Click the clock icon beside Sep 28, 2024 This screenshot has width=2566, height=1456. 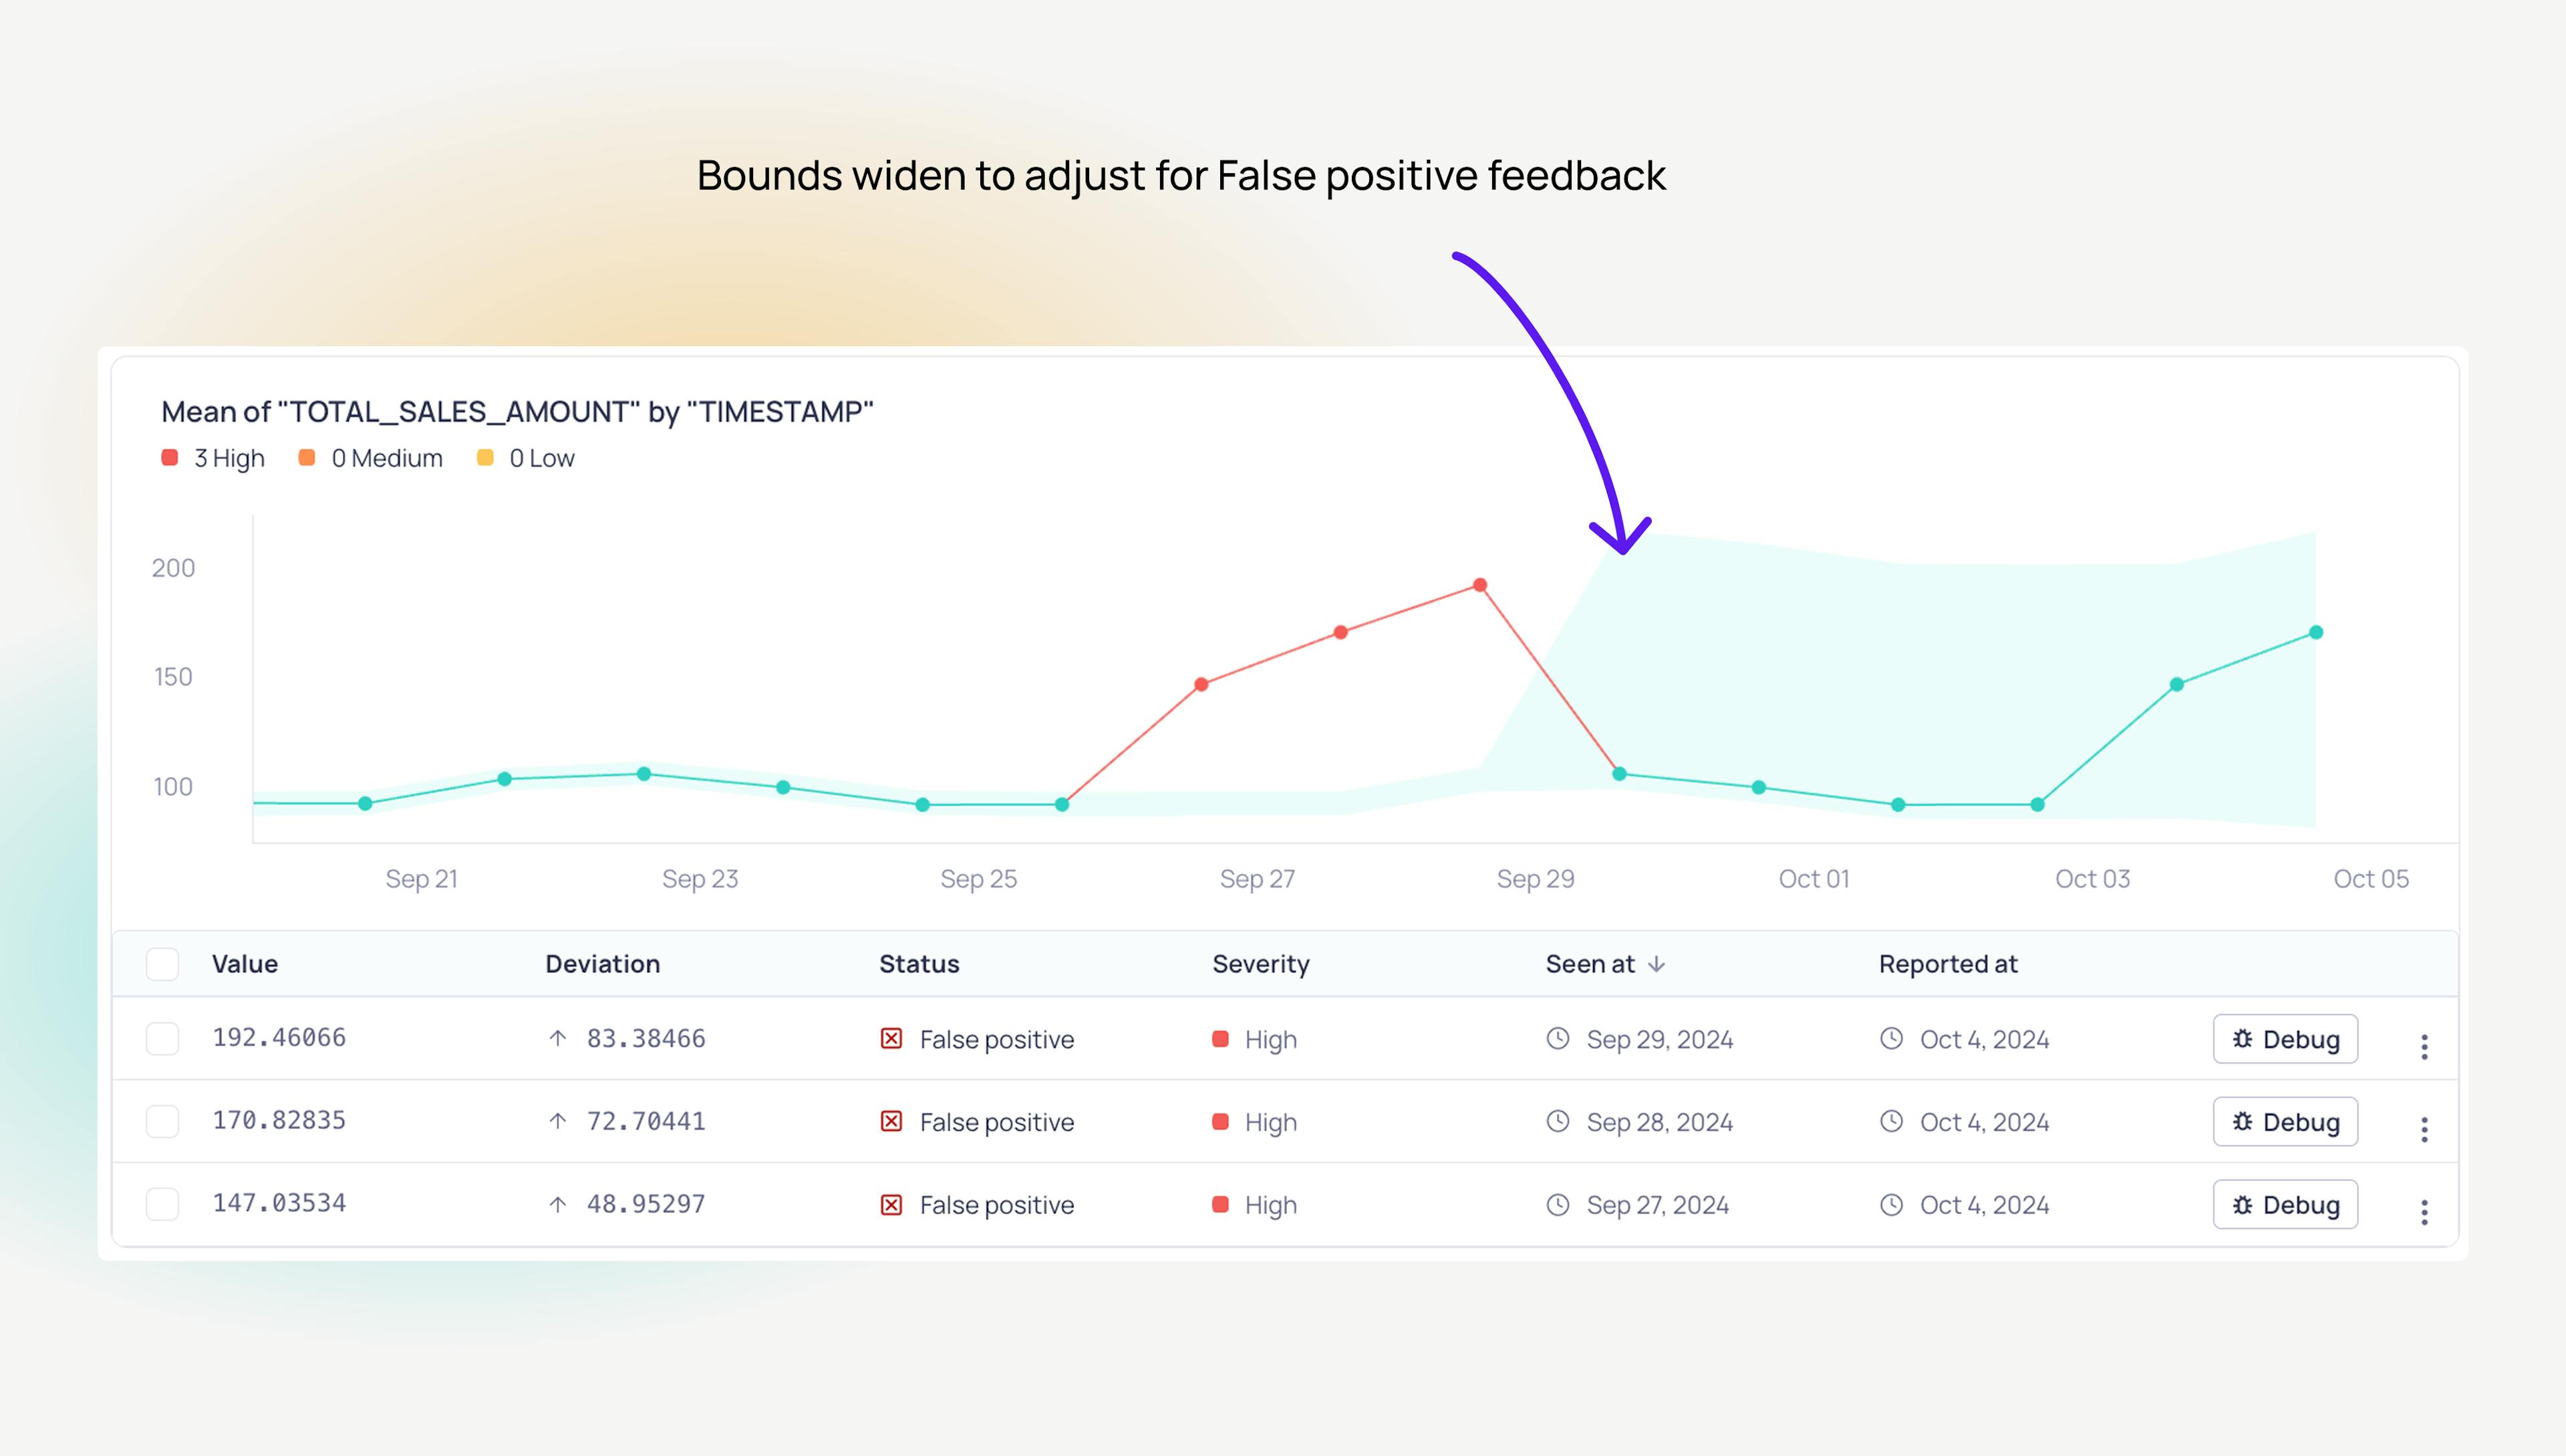click(1558, 1121)
